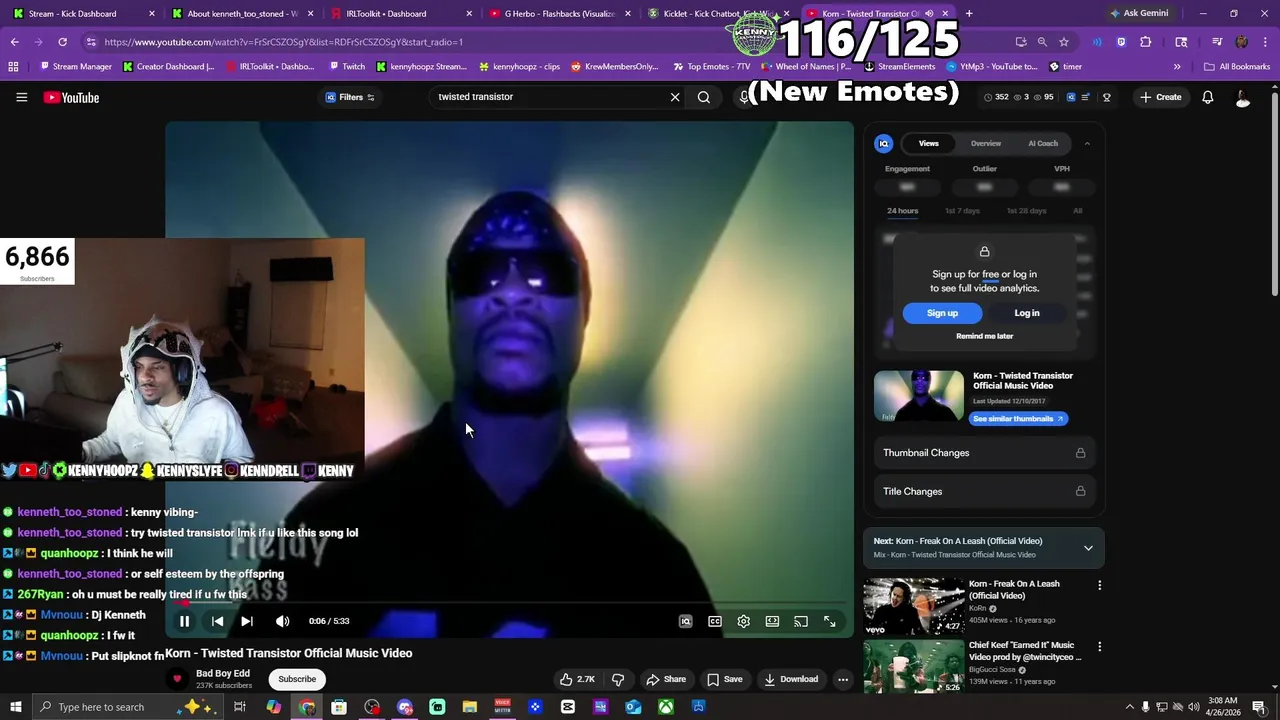
Task: Open options for Chief Keef Earned It video
Action: (1100, 647)
